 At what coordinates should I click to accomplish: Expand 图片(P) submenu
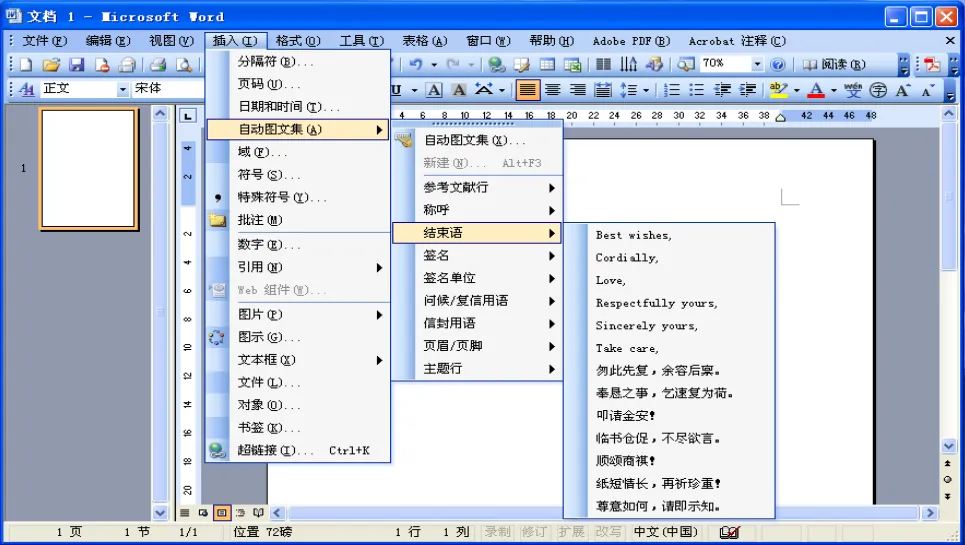click(x=298, y=315)
